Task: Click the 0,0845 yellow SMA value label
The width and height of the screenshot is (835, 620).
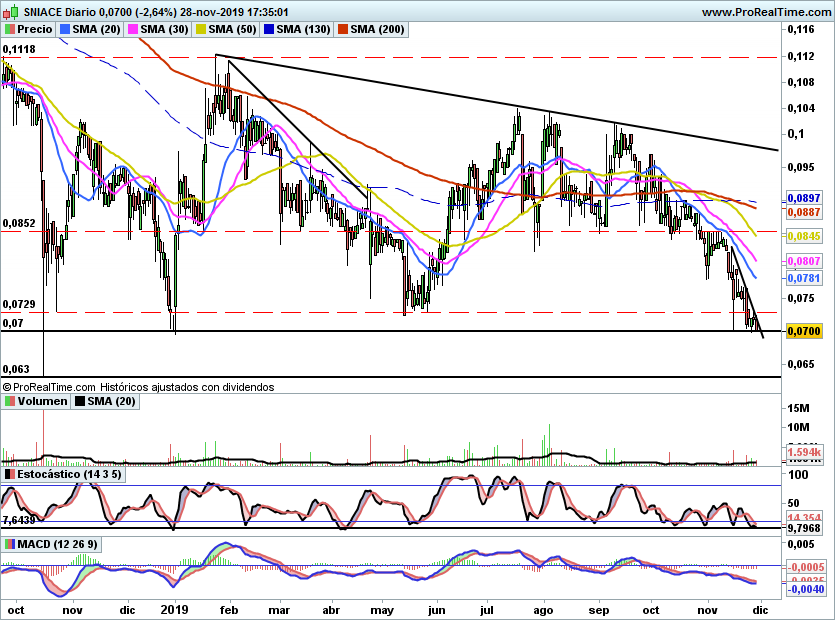Action: (804, 236)
